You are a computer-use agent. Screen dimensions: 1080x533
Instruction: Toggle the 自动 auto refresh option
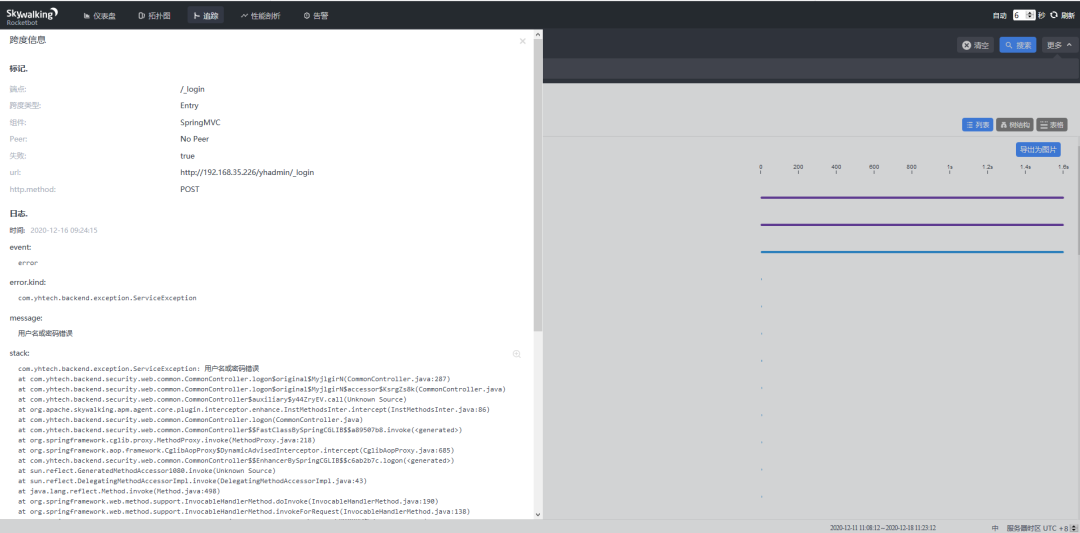tap(999, 15)
